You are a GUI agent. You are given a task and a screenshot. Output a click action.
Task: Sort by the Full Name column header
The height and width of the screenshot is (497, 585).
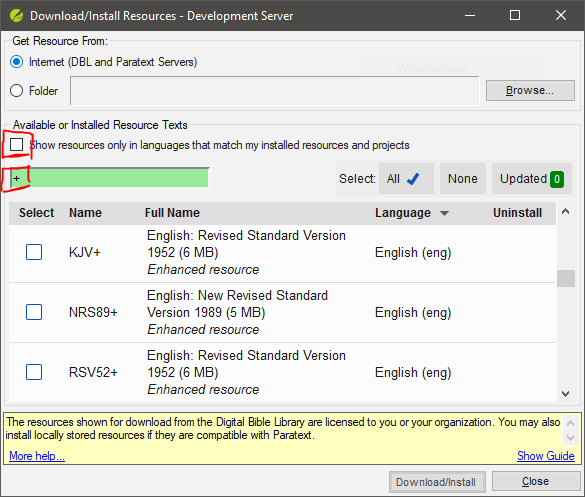click(172, 213)
